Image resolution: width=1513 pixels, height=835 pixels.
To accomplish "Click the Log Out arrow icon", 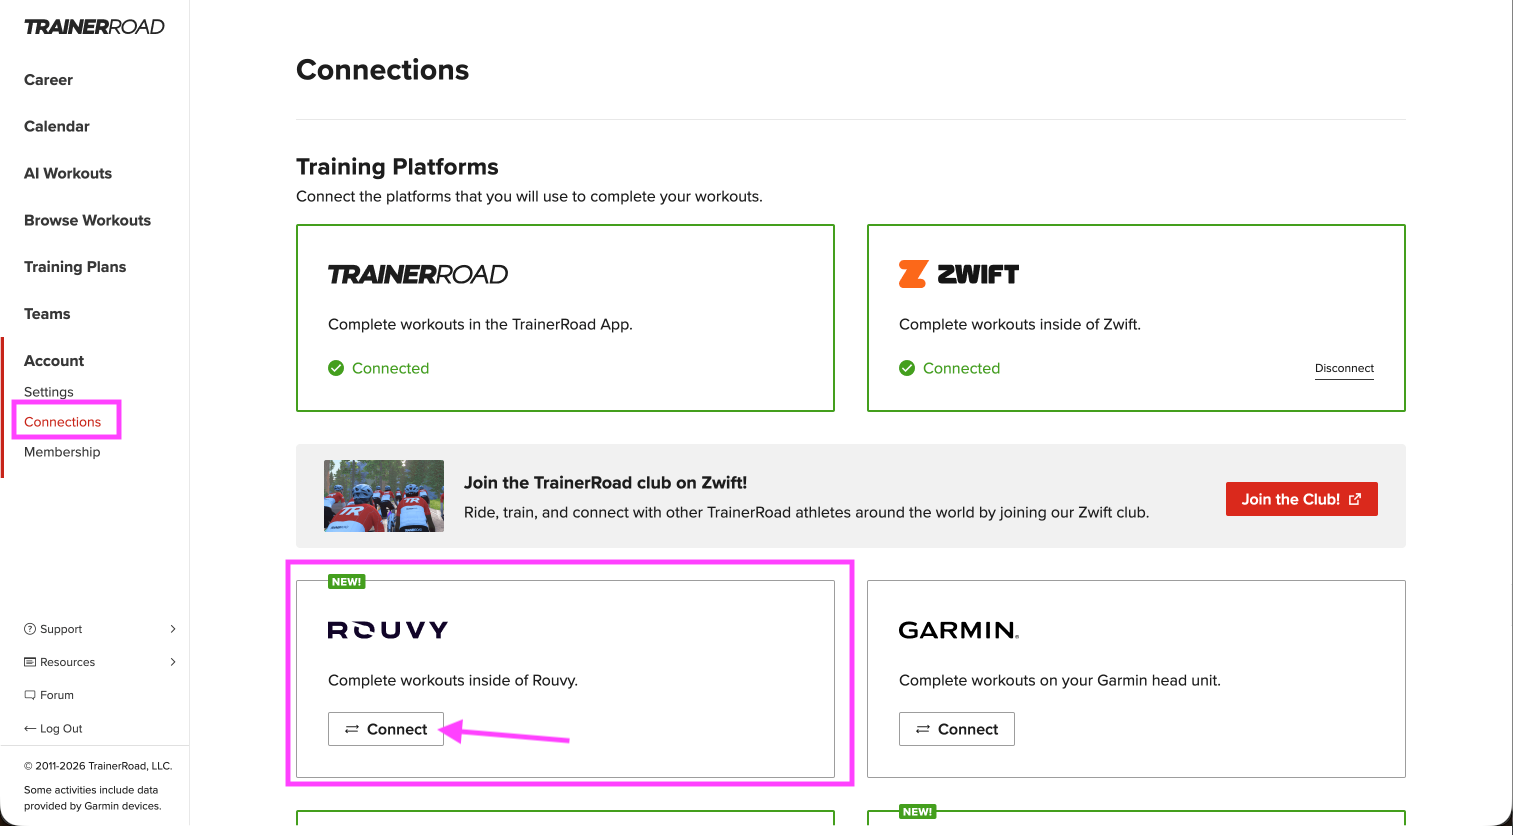I will pos(30,729).
